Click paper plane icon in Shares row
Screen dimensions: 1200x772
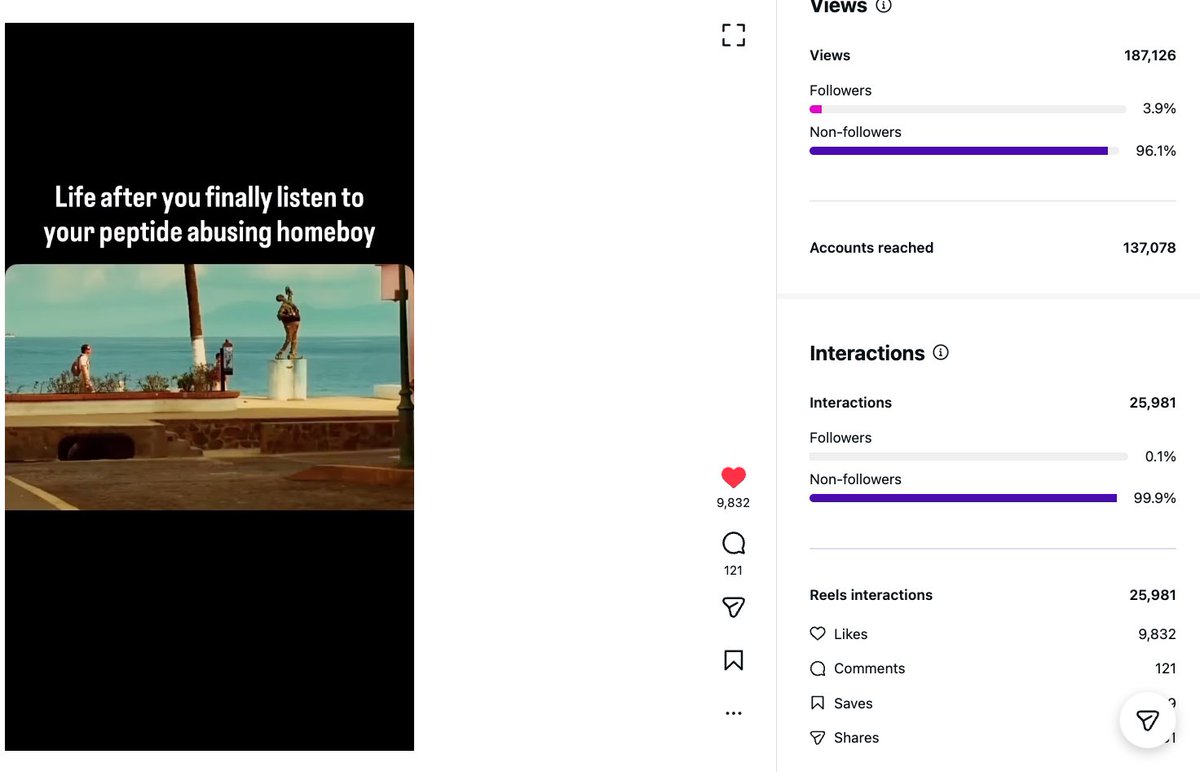click(x=817, y=738)
